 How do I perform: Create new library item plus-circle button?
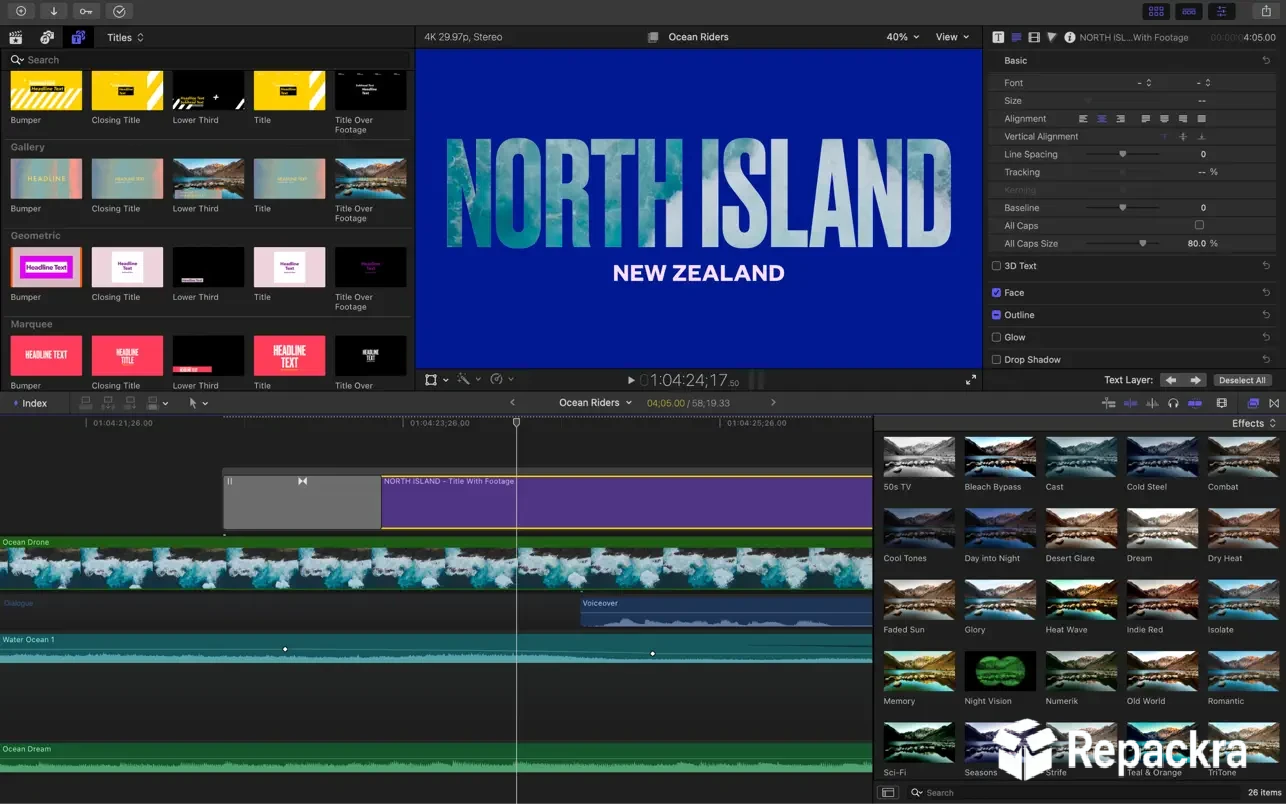[x=20, y=11]
